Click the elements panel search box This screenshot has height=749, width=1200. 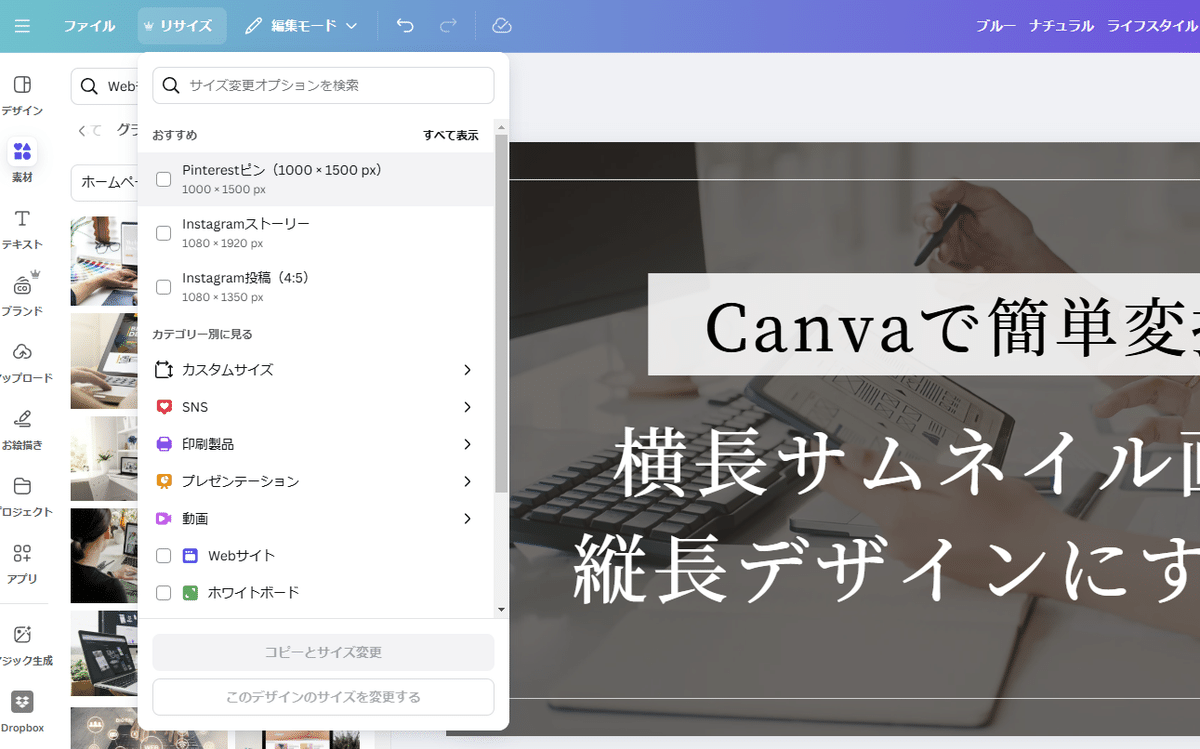coord(104,86)
